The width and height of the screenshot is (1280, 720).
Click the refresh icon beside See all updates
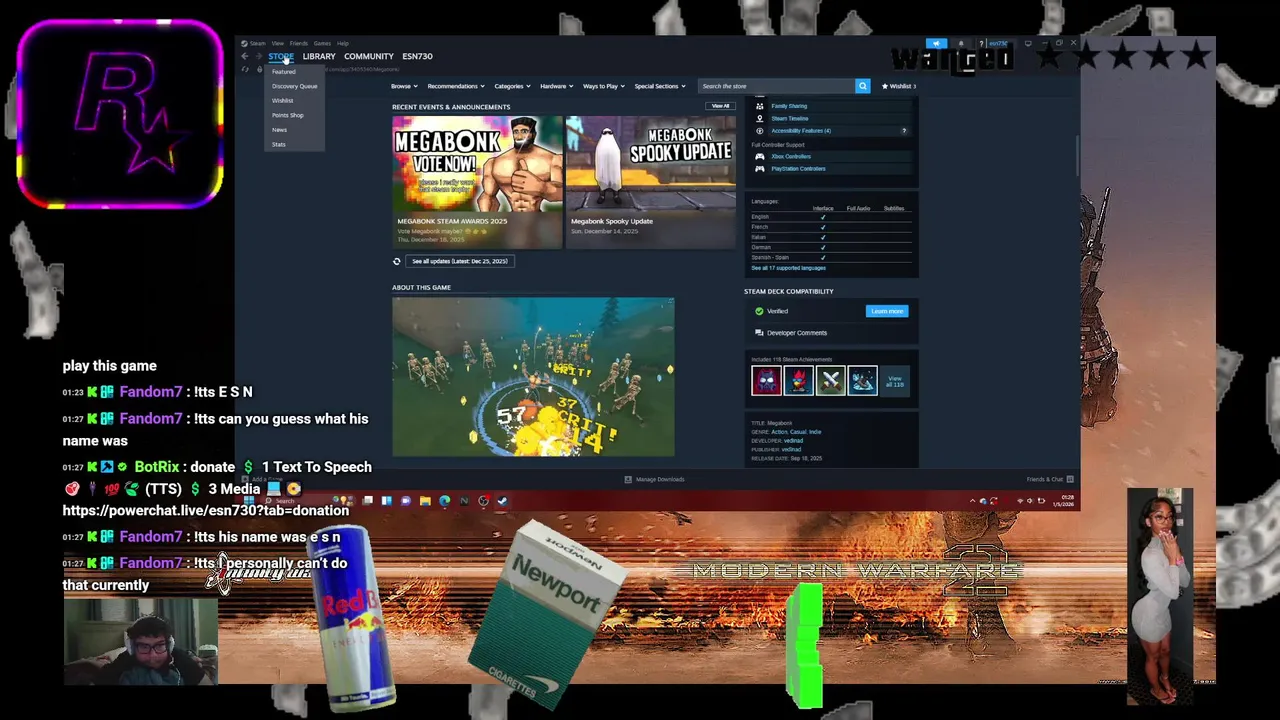tap(396, 261)
